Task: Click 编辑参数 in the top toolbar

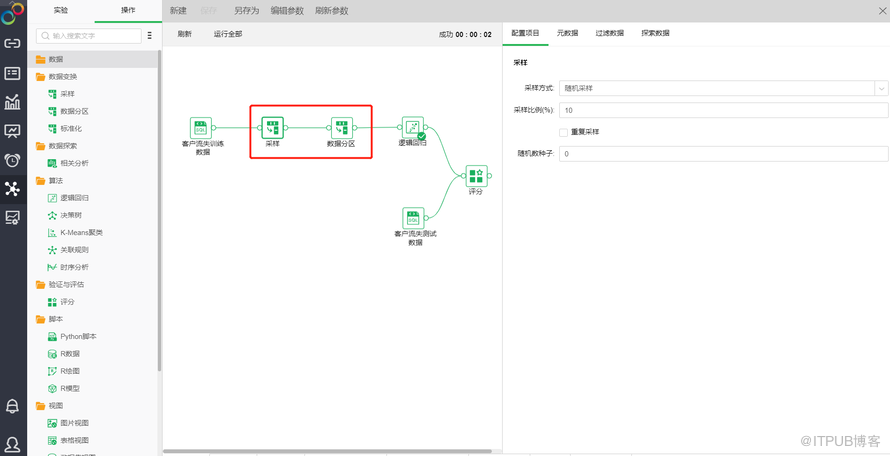Action: (287, 11)
